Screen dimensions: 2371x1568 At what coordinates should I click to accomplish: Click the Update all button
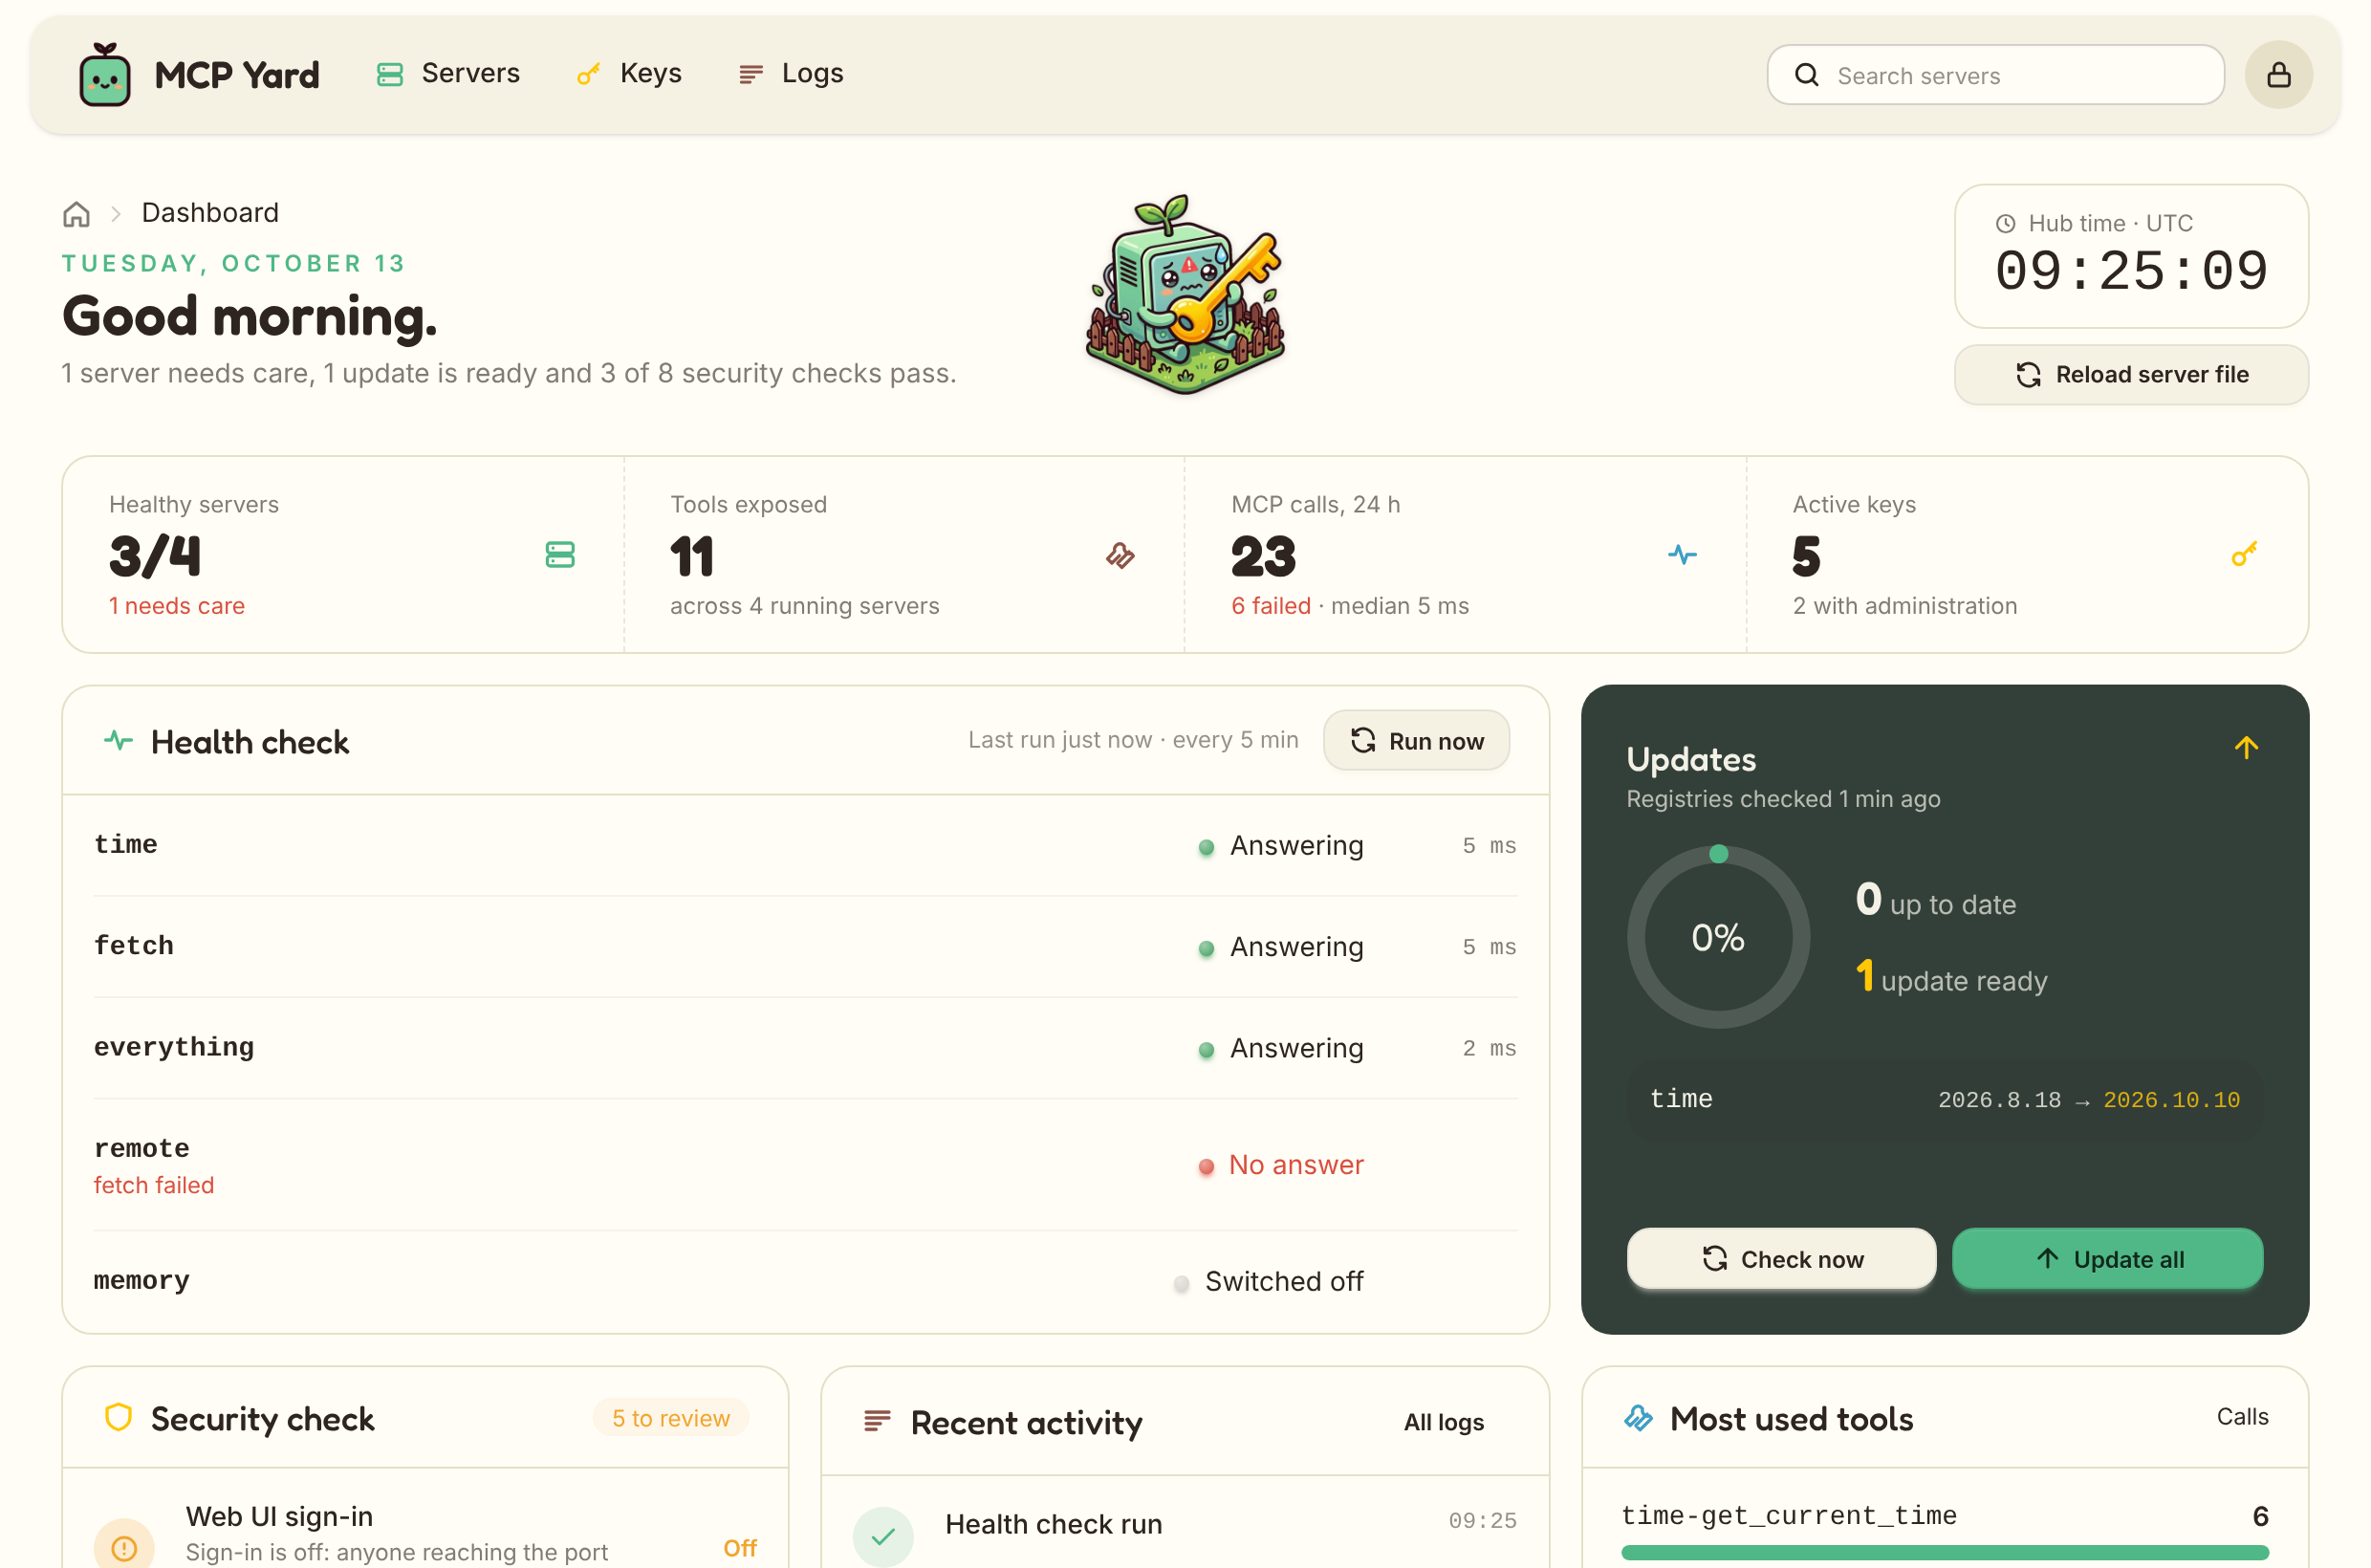pos(2107,1259)
